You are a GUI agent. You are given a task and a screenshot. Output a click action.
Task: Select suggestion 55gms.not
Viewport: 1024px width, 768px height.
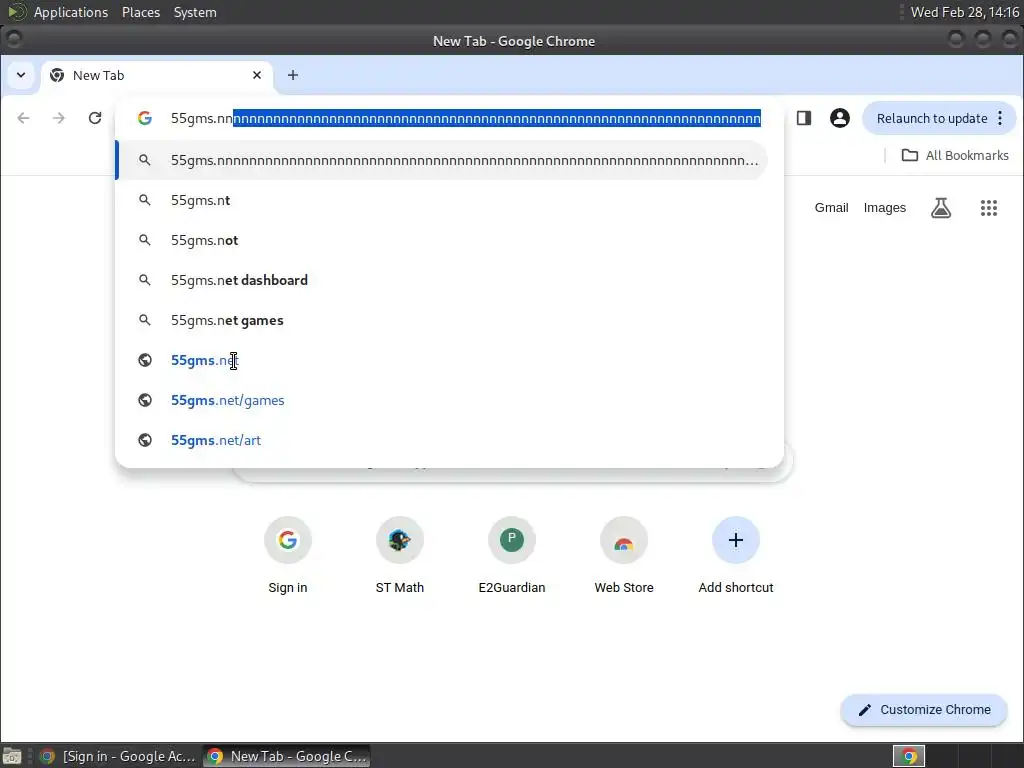441,240
